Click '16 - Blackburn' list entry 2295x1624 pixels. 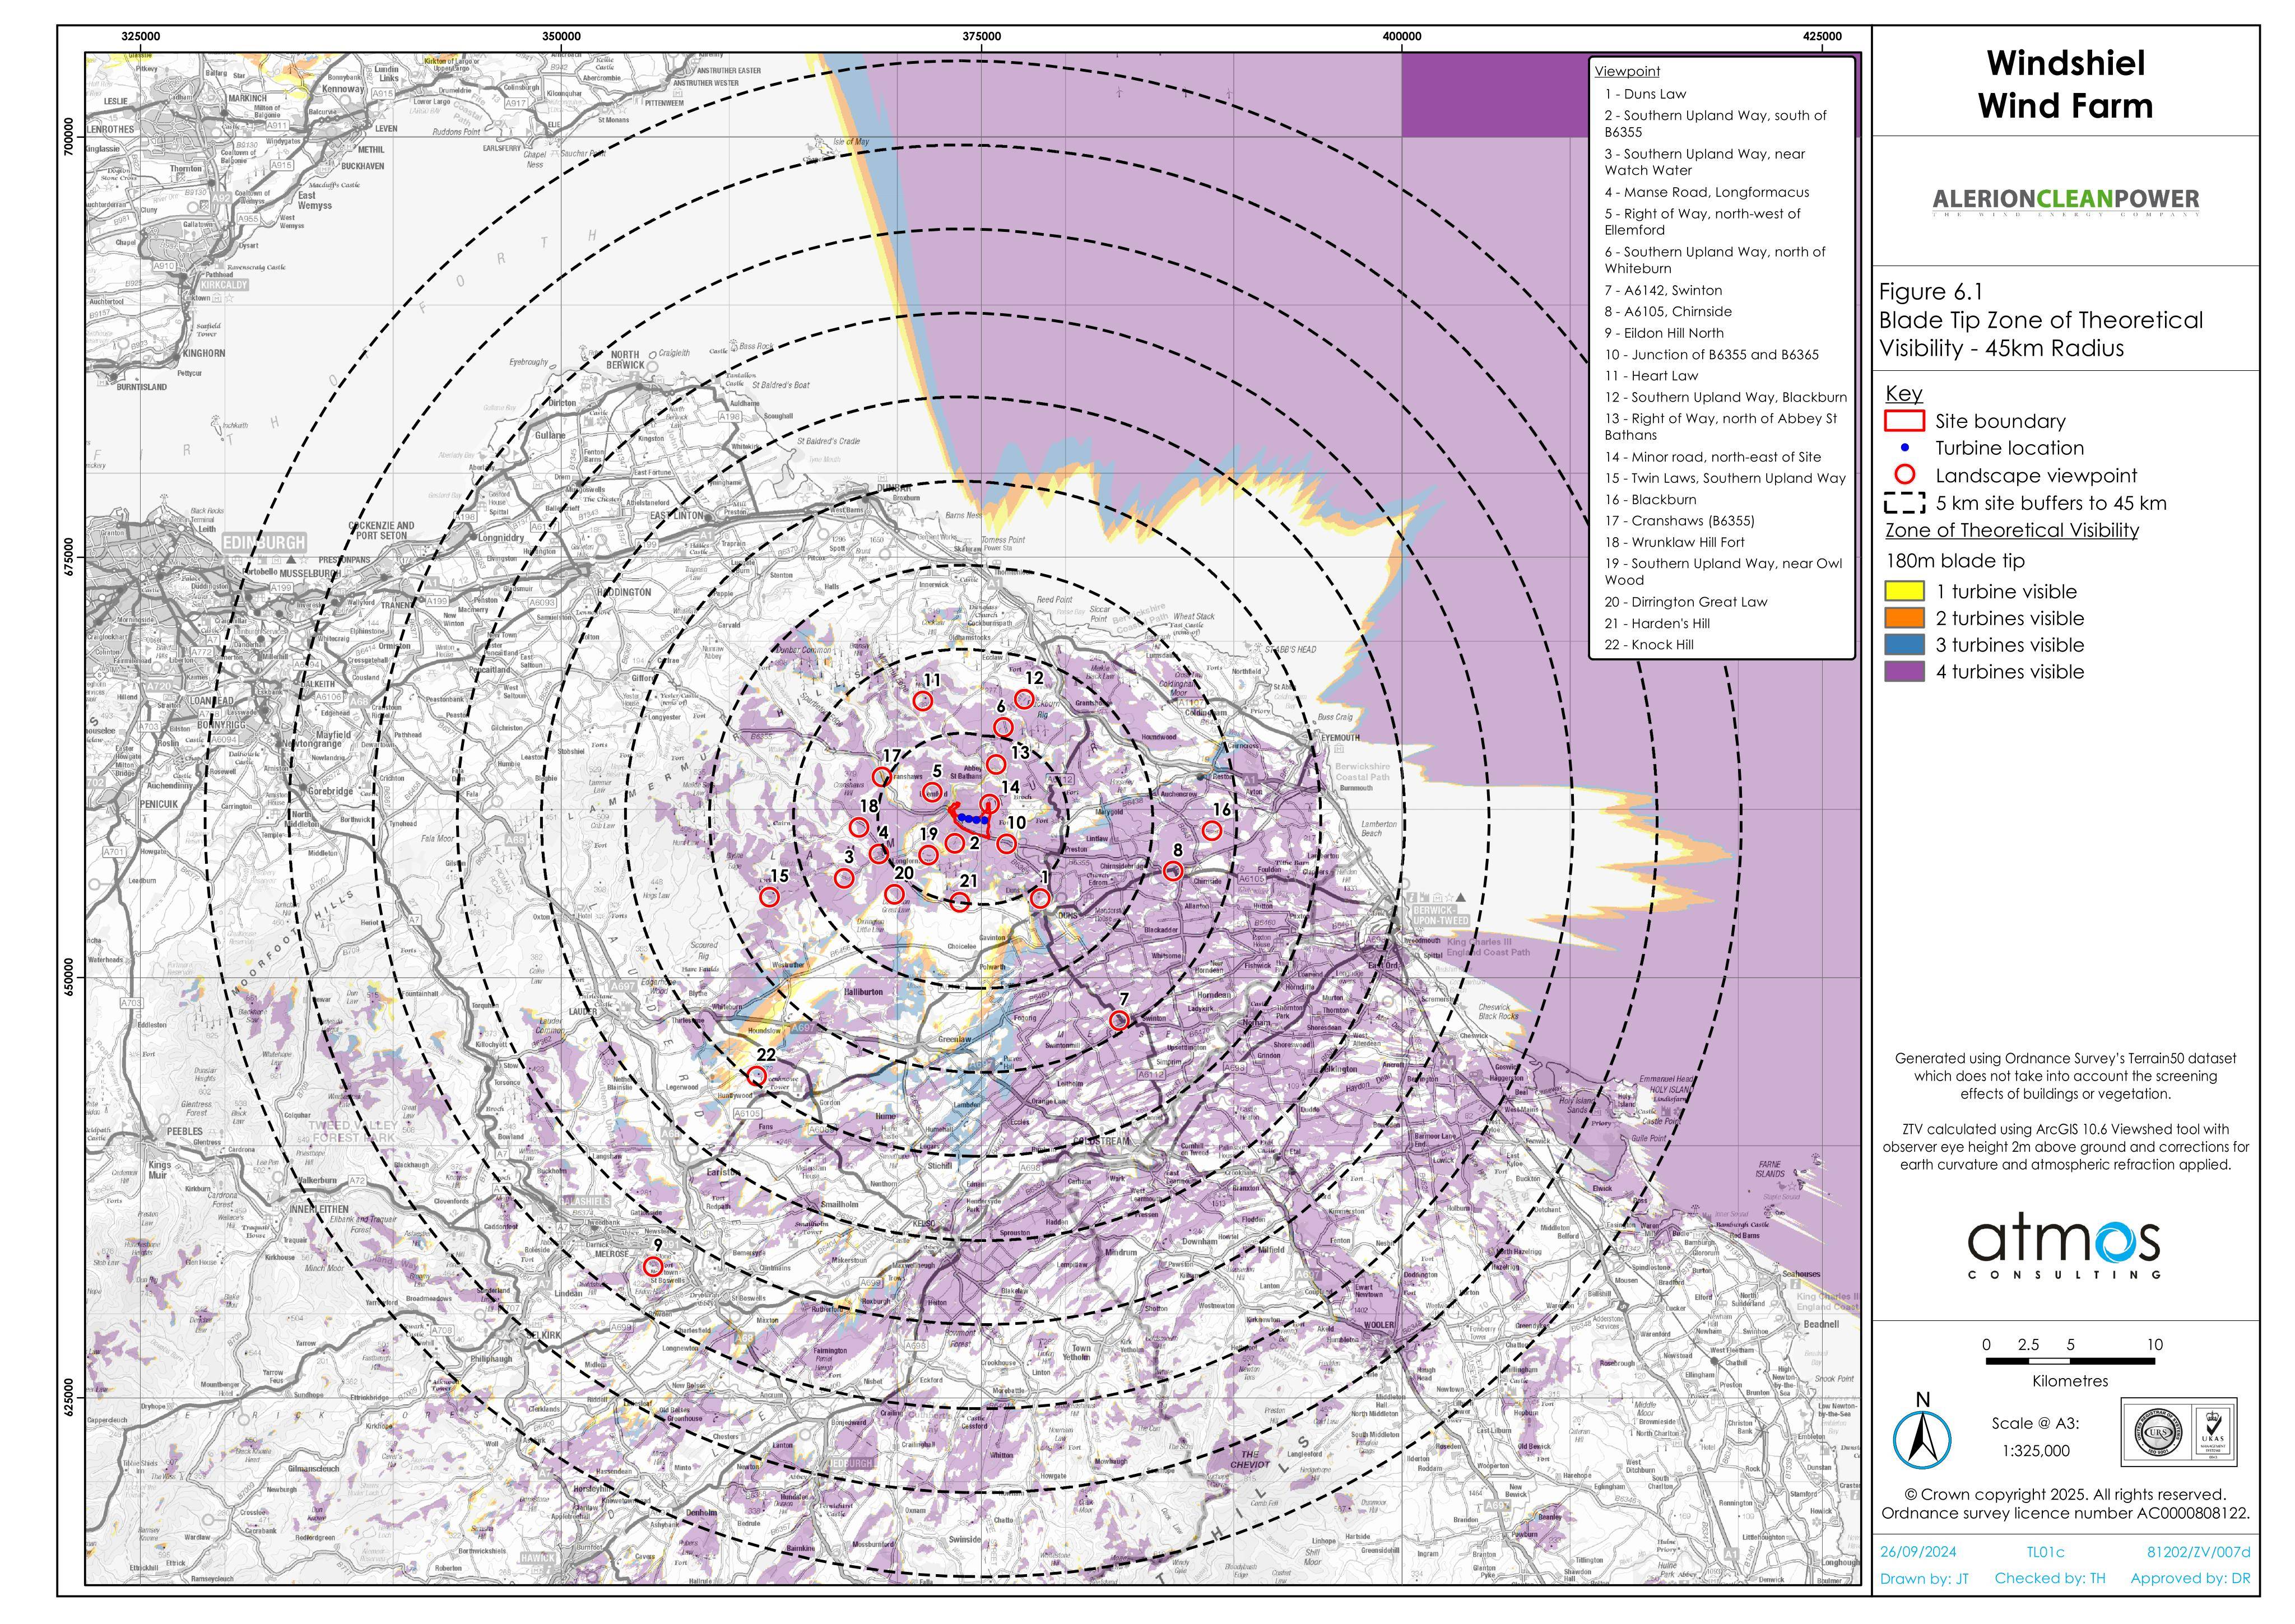coord(1650,500)
